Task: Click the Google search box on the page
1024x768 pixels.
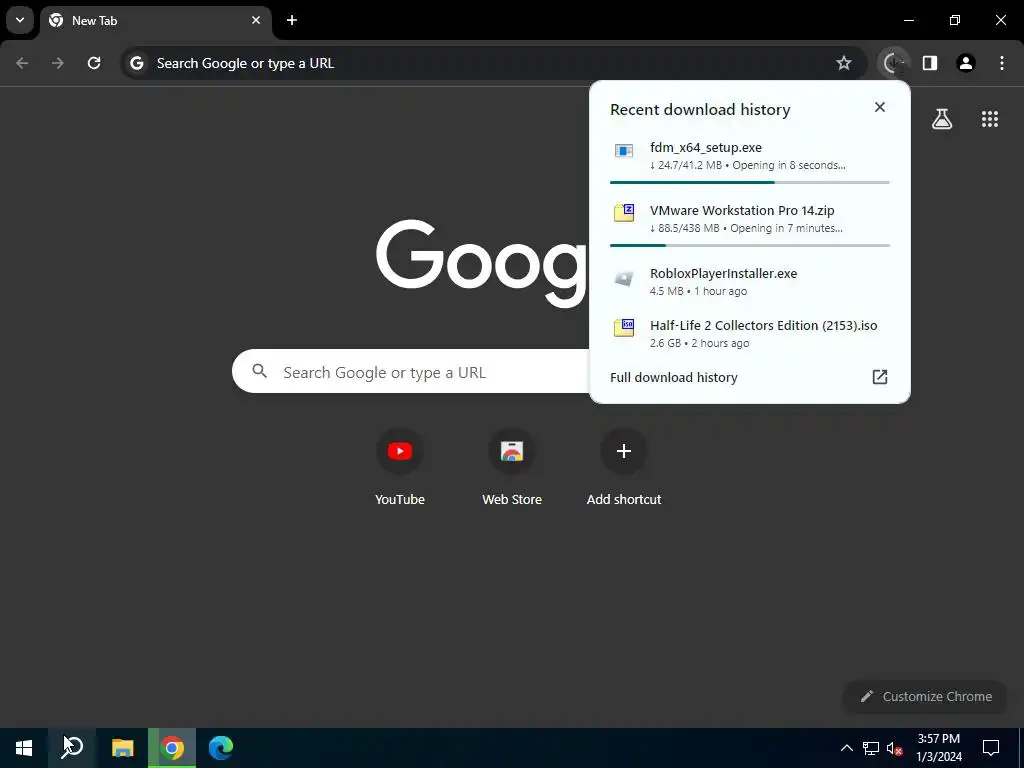Action: [411, 372]
